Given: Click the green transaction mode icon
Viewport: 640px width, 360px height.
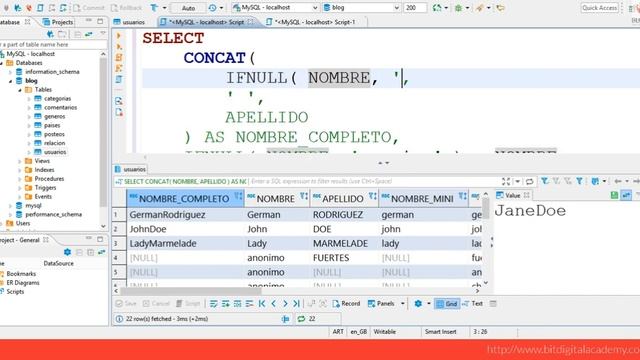Looking at the screenshot, I should point(437,8).
